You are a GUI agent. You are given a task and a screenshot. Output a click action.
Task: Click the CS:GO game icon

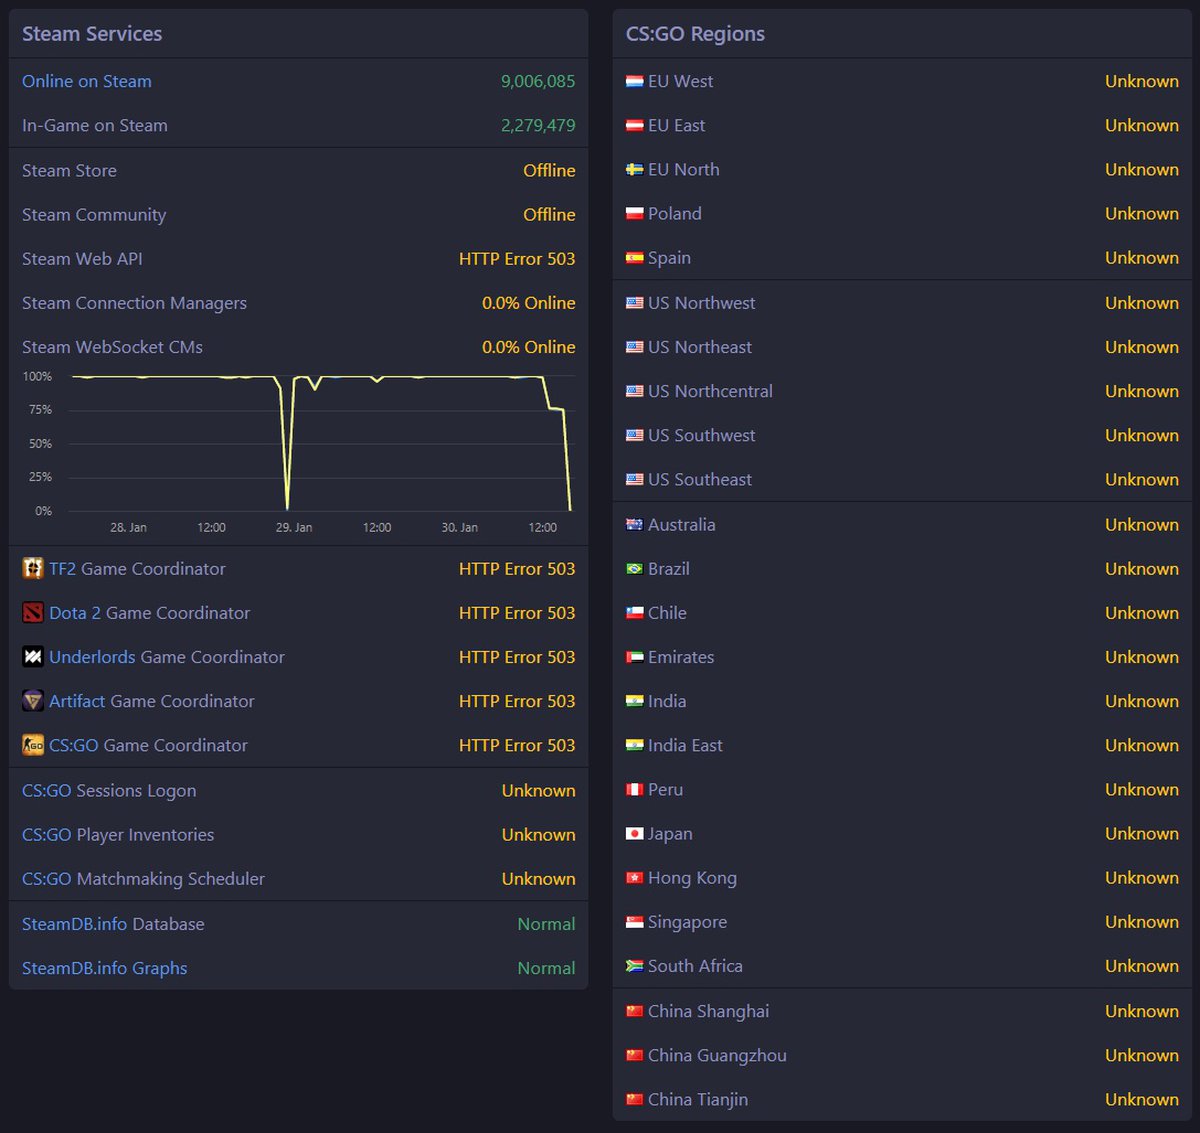33,745
